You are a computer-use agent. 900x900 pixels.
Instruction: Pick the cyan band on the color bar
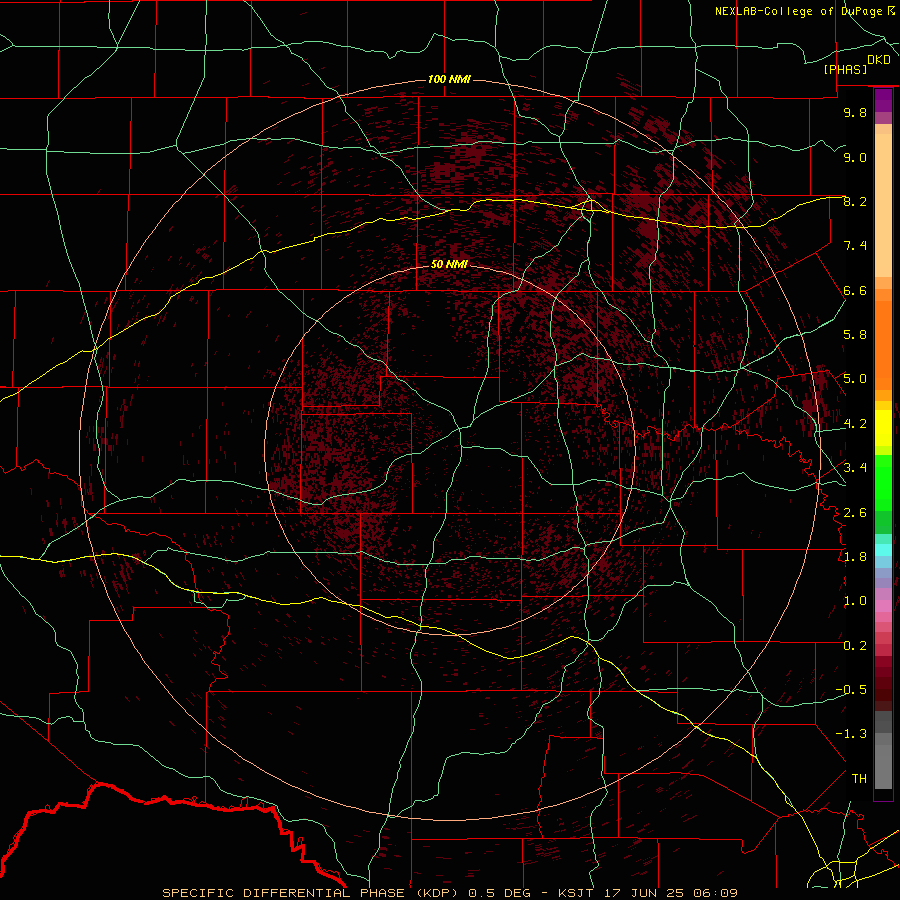883,550
